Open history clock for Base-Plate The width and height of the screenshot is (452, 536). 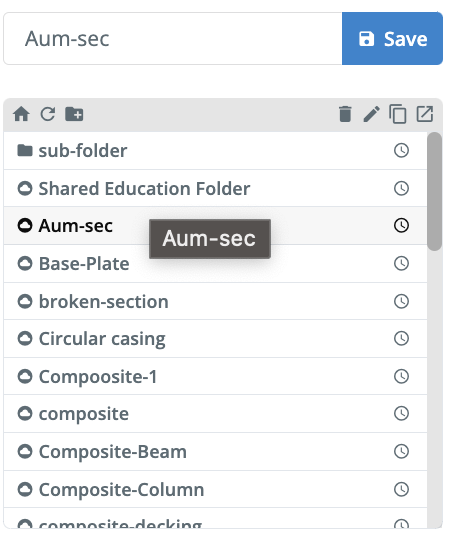coord(401,263)
